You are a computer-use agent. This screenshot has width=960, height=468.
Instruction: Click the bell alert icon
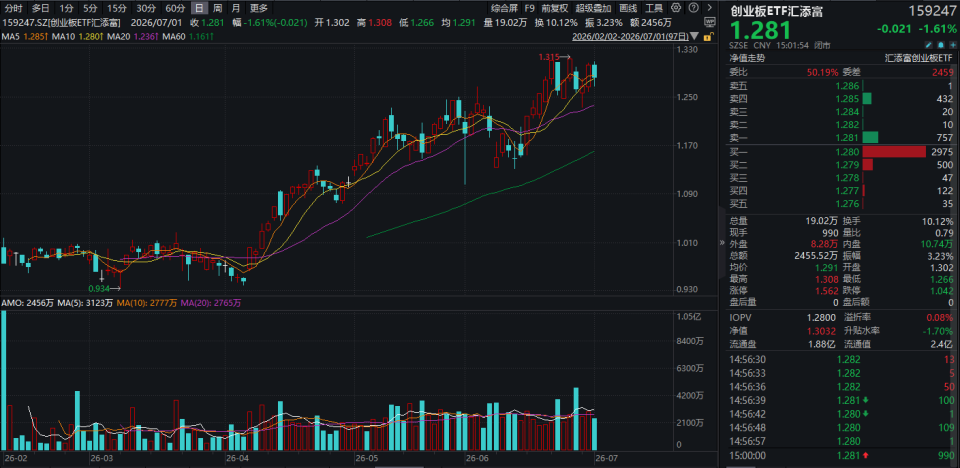pyautogui.click(x=940, y=45)
